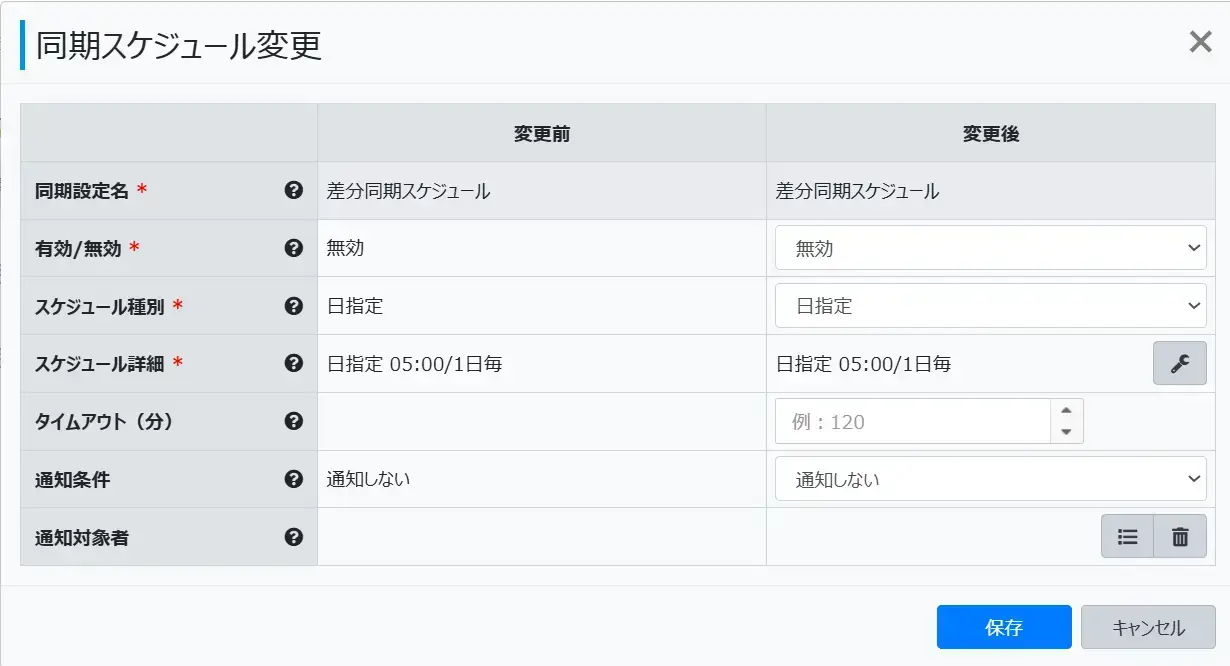Expand the スケジュール種別 dropdown
Viewport: 1230px width, 666px height.
tap(990, 306)
